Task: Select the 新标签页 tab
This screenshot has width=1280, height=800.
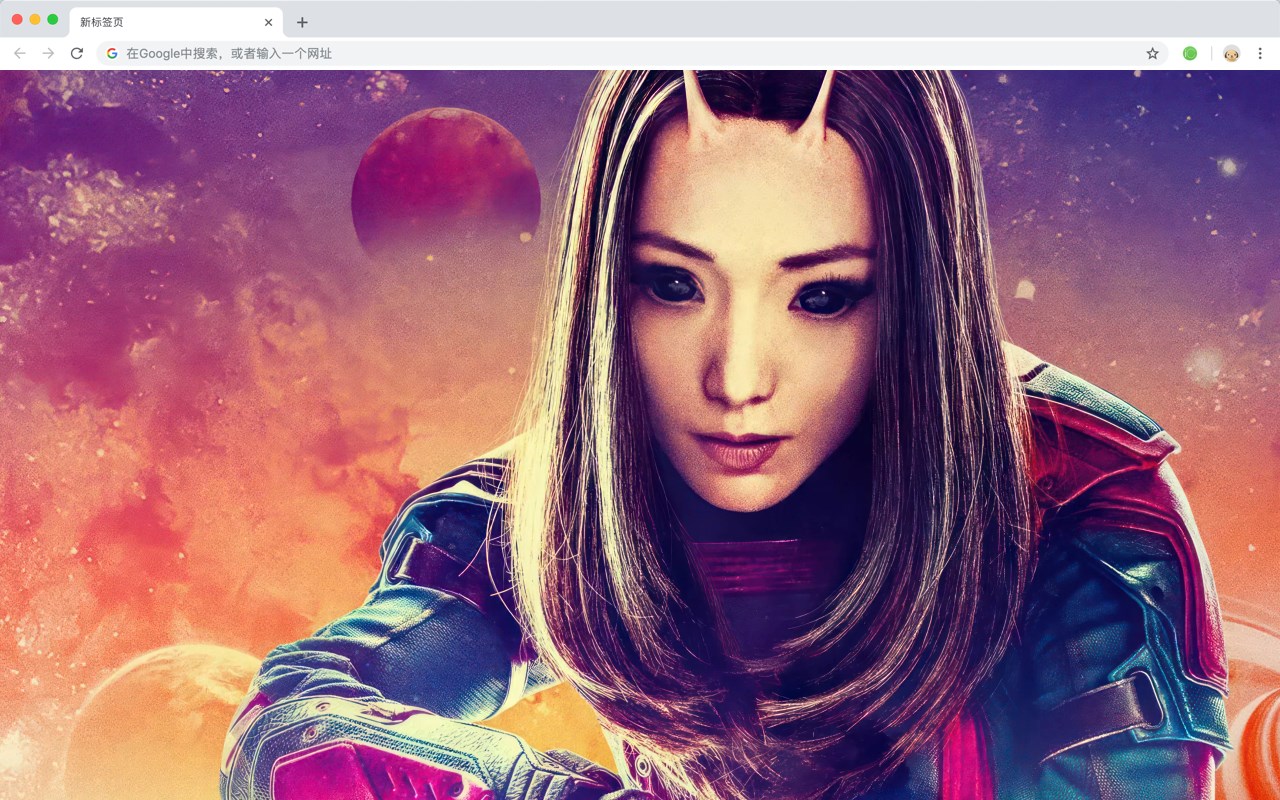Action: (x=176, y=22)
